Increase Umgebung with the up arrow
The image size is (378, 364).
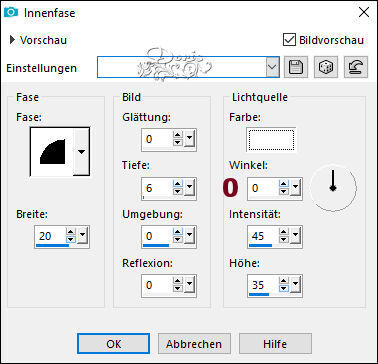(x=178, y=232)
